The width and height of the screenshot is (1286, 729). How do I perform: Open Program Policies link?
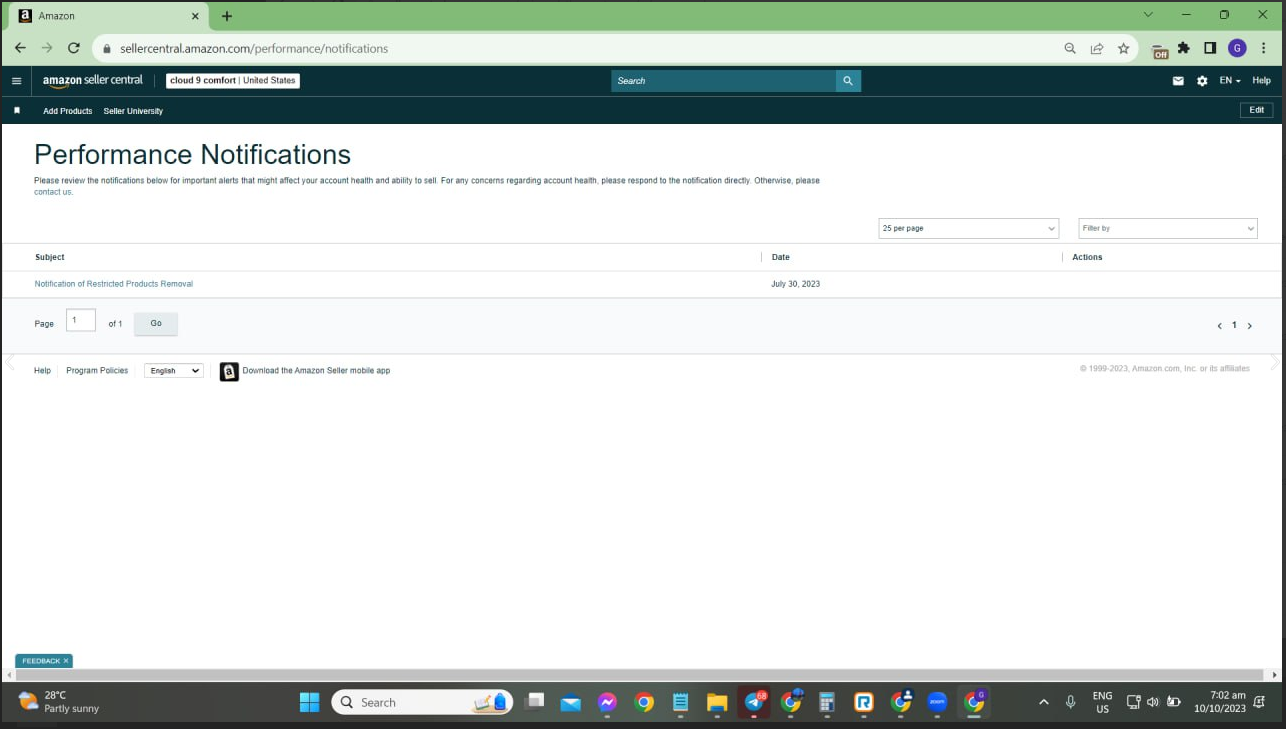click(97, 371)
